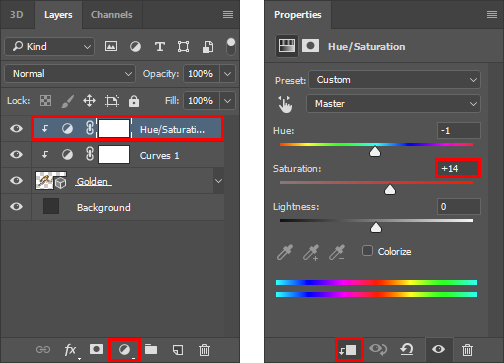Click the Saturation value field
Screen dimensions: 504x363
coord(459,168)
